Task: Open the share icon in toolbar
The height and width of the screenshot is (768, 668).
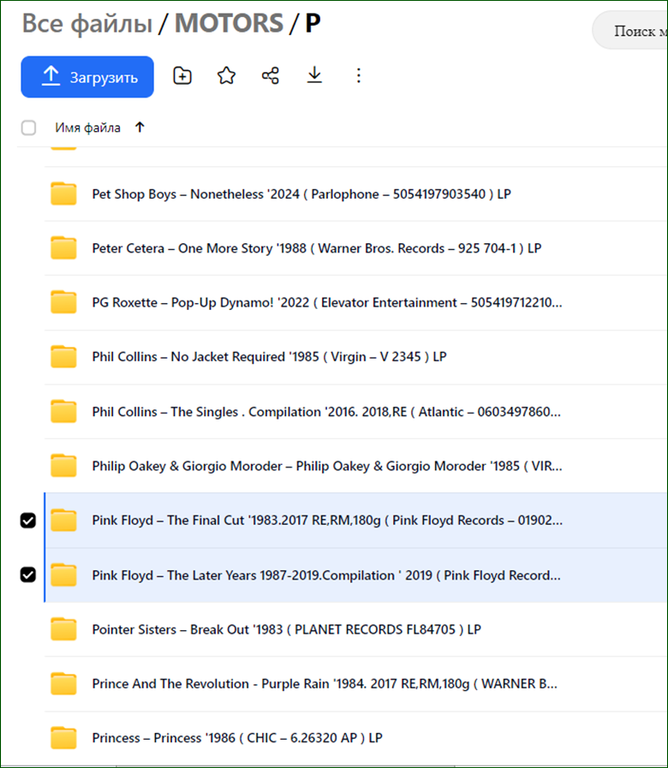Action: (x=270, y=76)
